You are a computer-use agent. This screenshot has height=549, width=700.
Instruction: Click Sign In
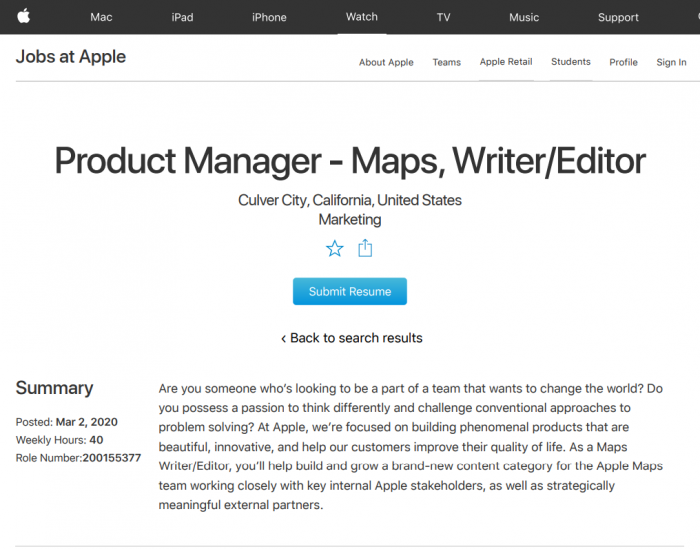(671, 62)
